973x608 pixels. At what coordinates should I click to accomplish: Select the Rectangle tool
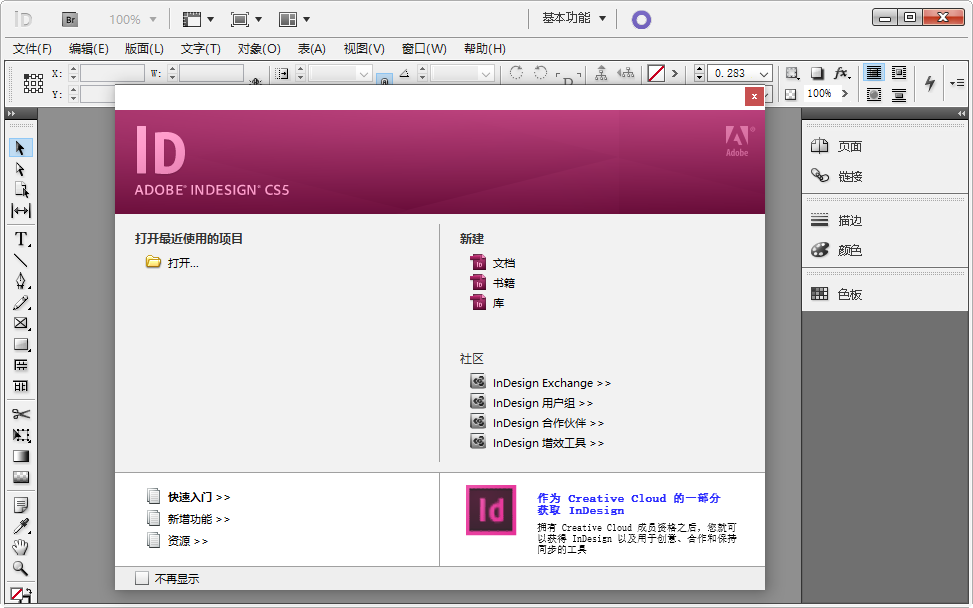pos(20,344)
